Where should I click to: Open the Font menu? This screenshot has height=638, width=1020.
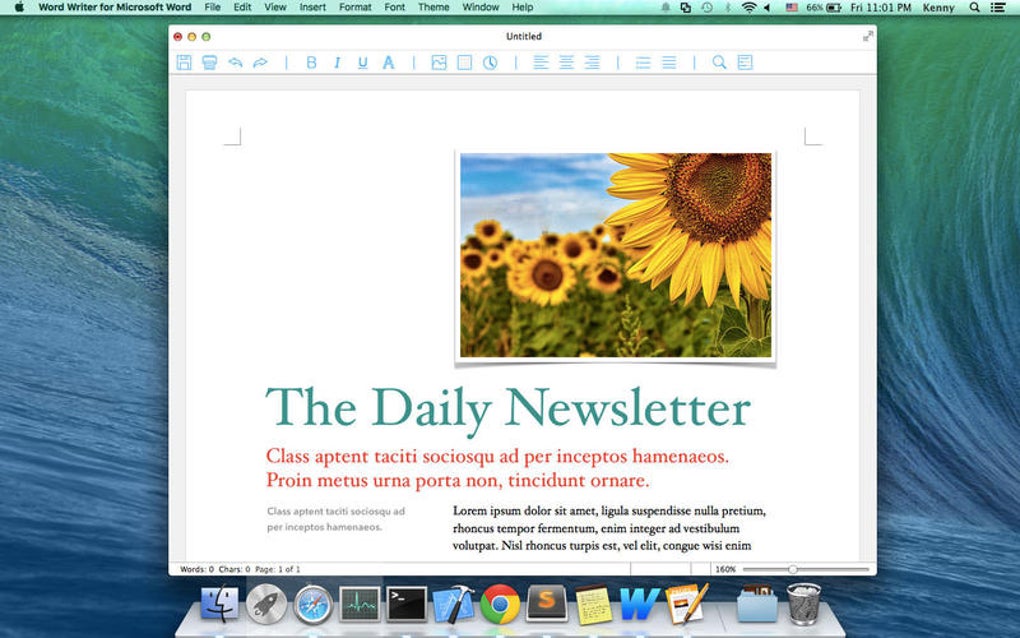click(394, 7)
